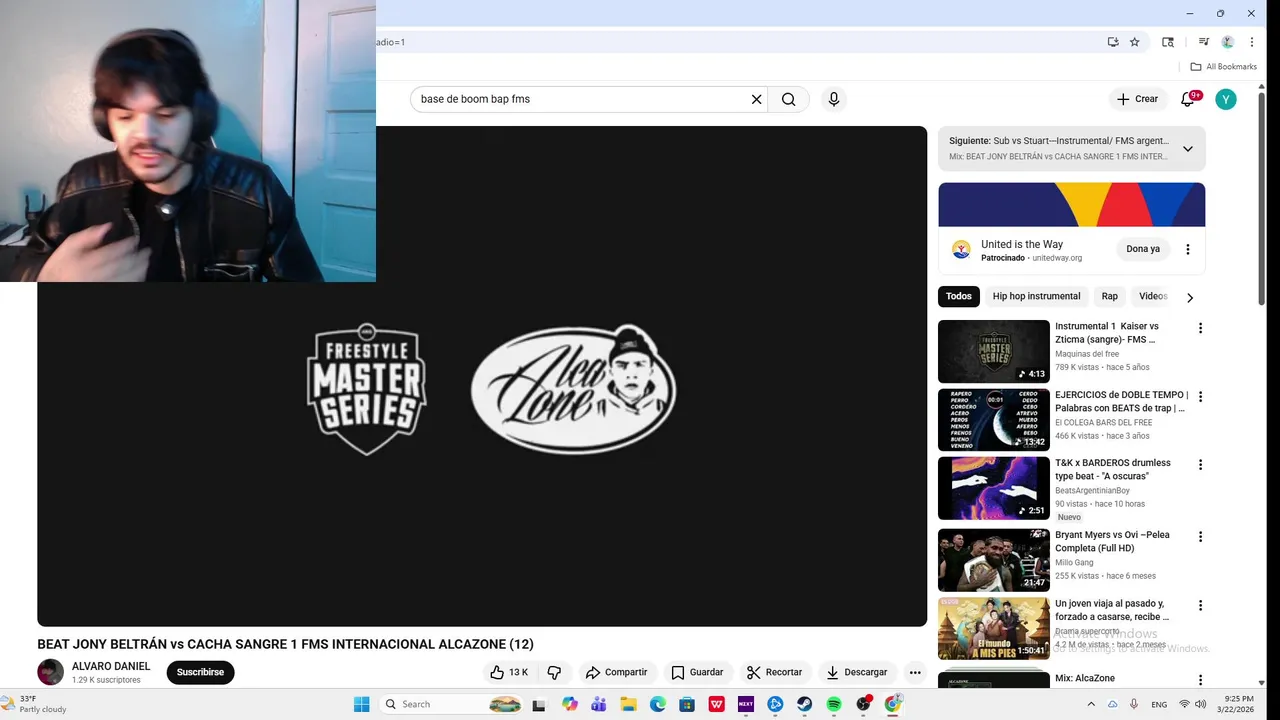
Task: Download video via Descargar
Action: click(857, 672)
